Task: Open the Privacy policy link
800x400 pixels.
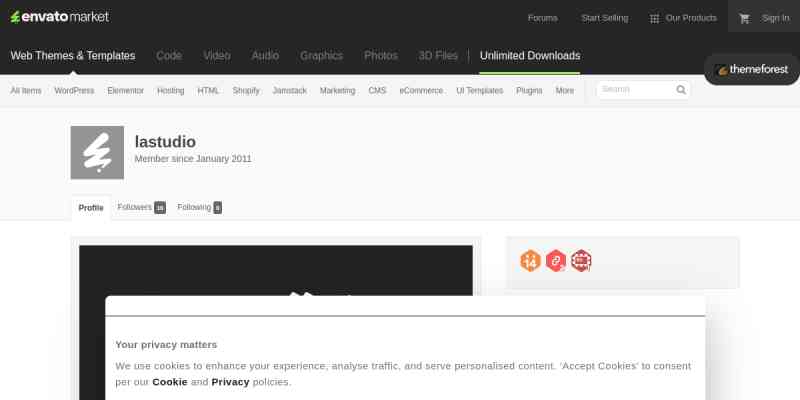Action: pos(230,382)
